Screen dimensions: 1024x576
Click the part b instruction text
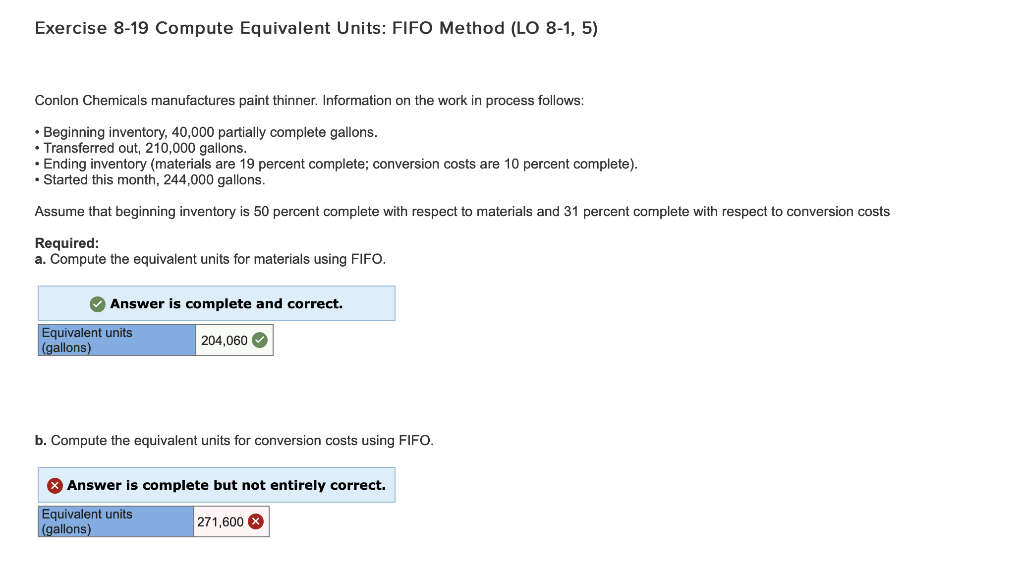(235, 440)
